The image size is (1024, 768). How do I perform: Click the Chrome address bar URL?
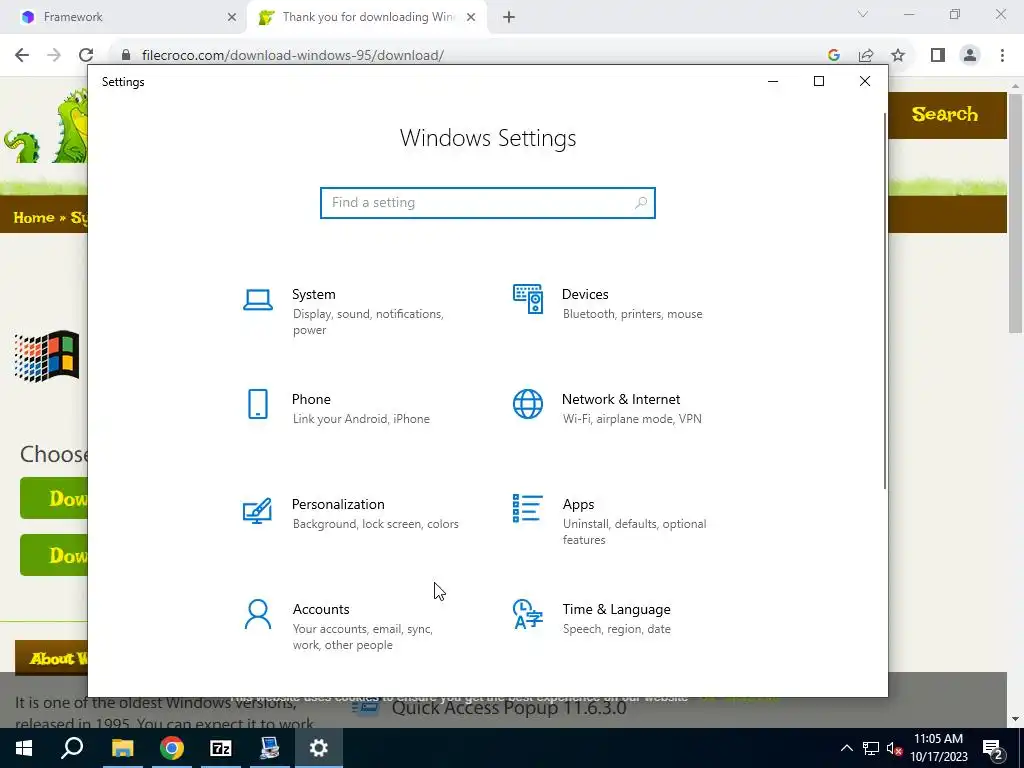(293, 55)
